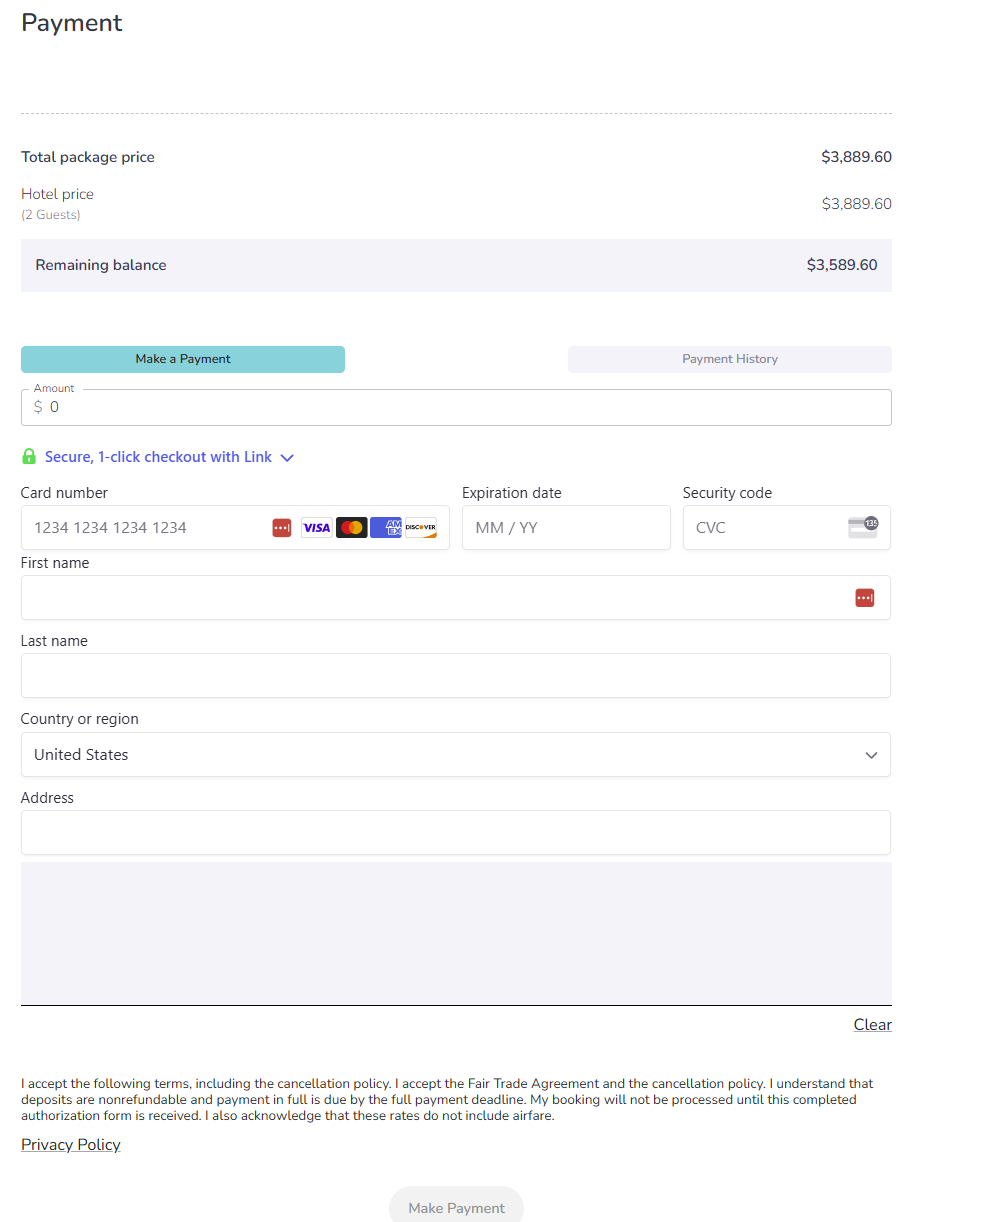Select the Make a Payment tab
This screenshot has height=1222, width=1006.
(183, 359)
